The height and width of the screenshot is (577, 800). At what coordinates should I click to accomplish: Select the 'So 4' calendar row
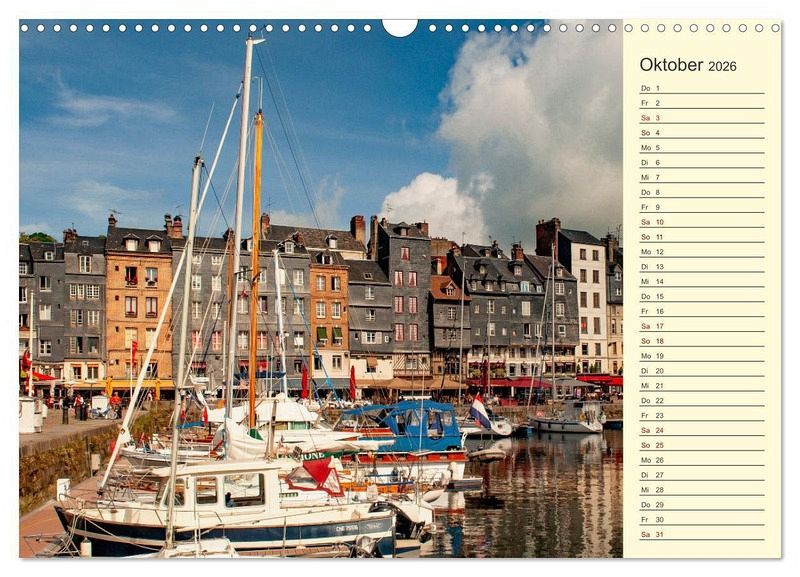tap(702, 133)
